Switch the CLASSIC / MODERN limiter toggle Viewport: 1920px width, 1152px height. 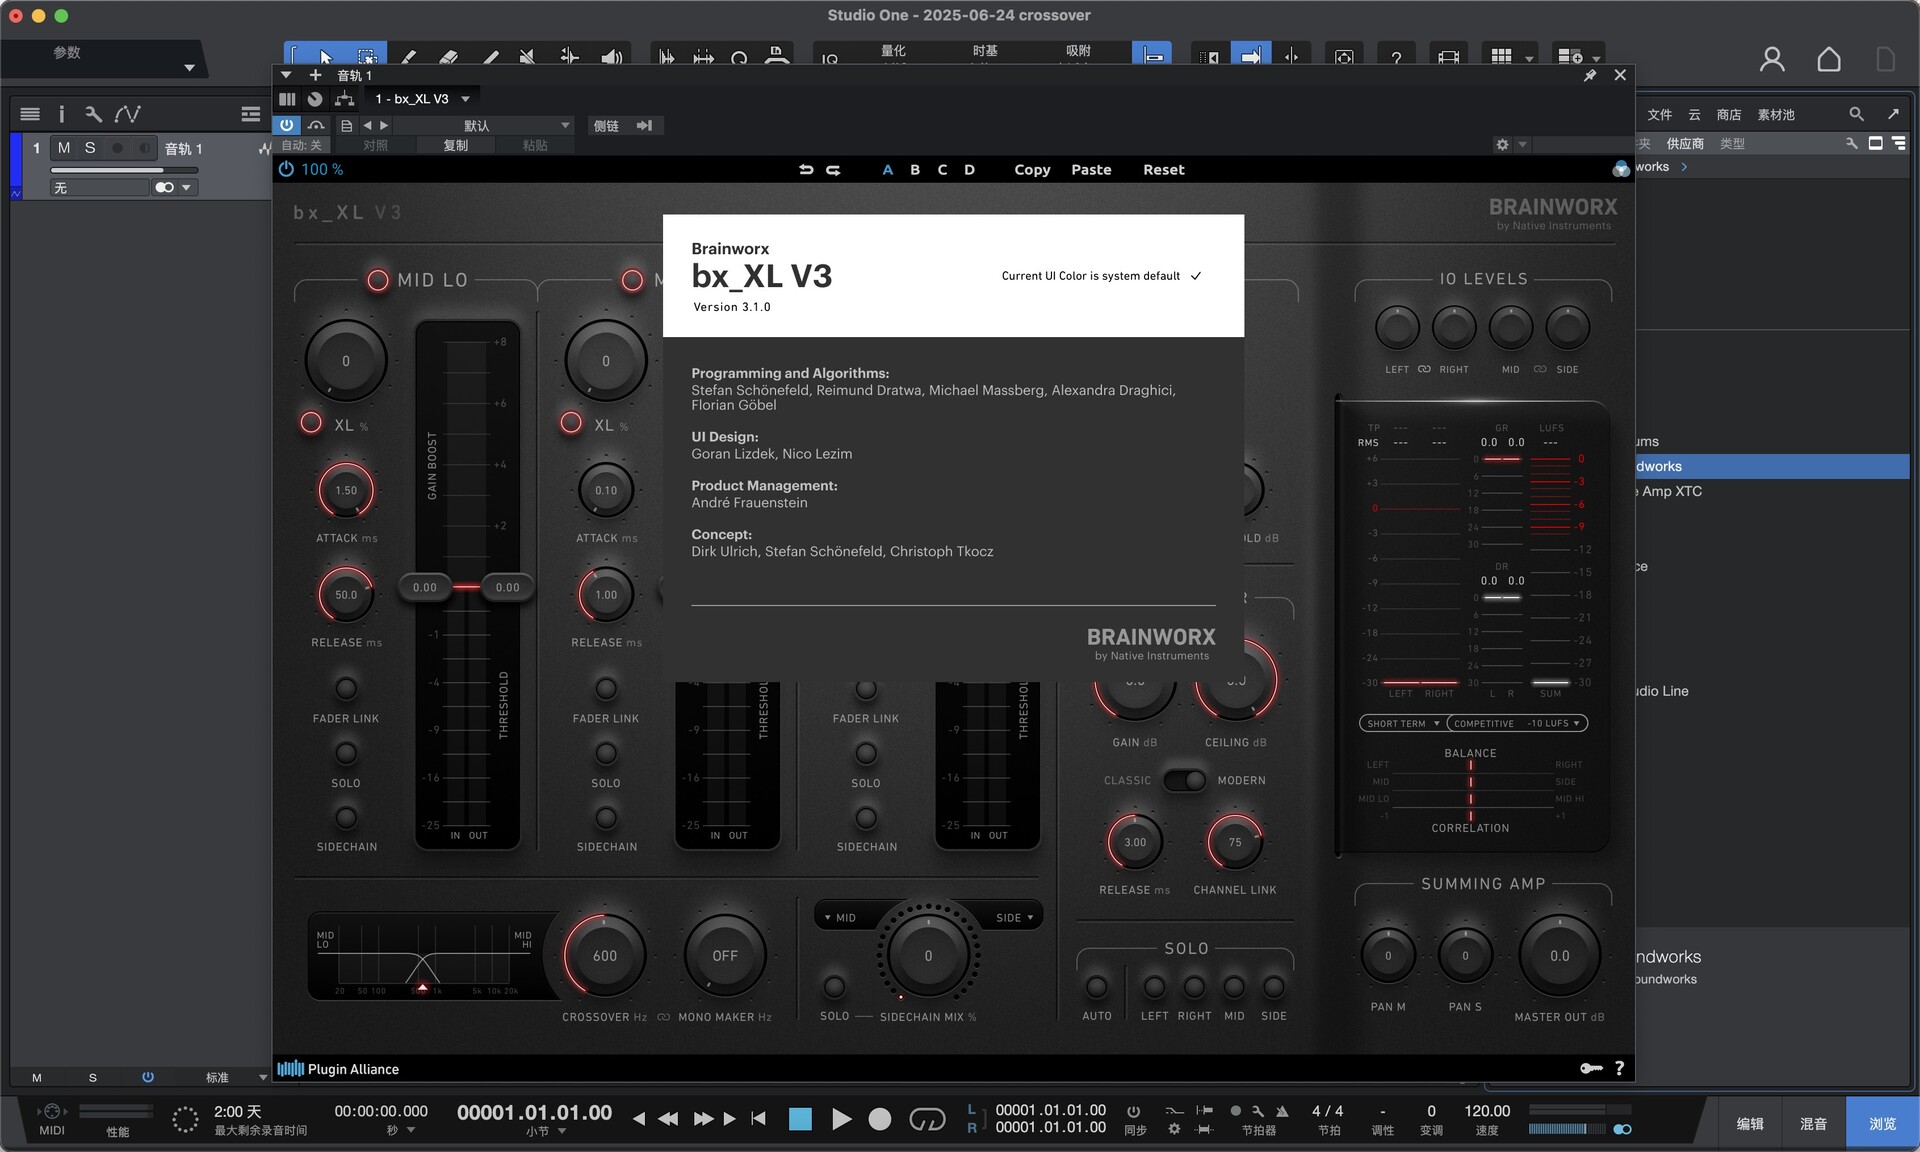(x=1185, y=780)
